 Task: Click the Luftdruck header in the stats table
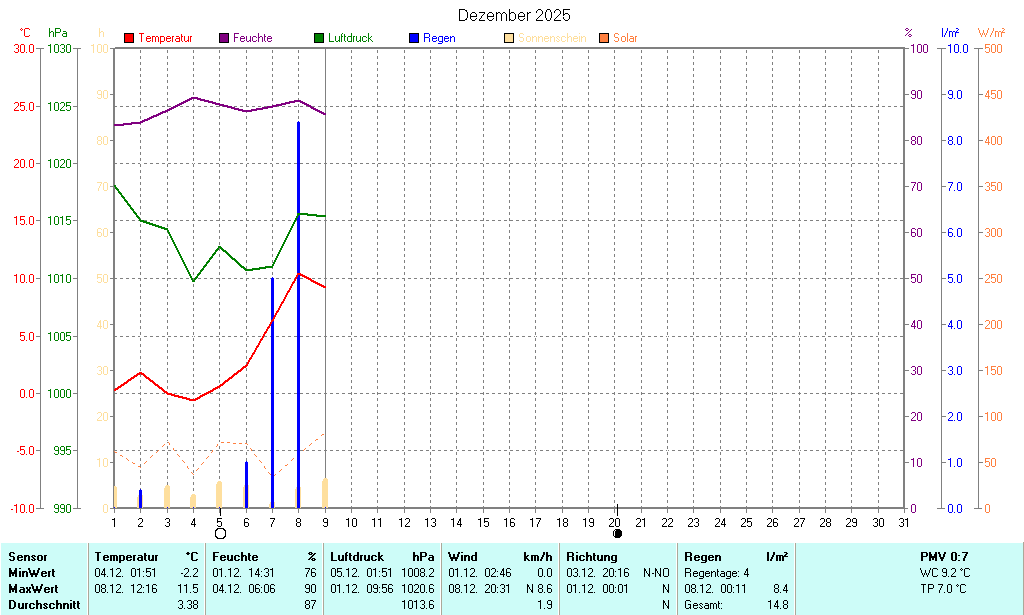point(352,557)
